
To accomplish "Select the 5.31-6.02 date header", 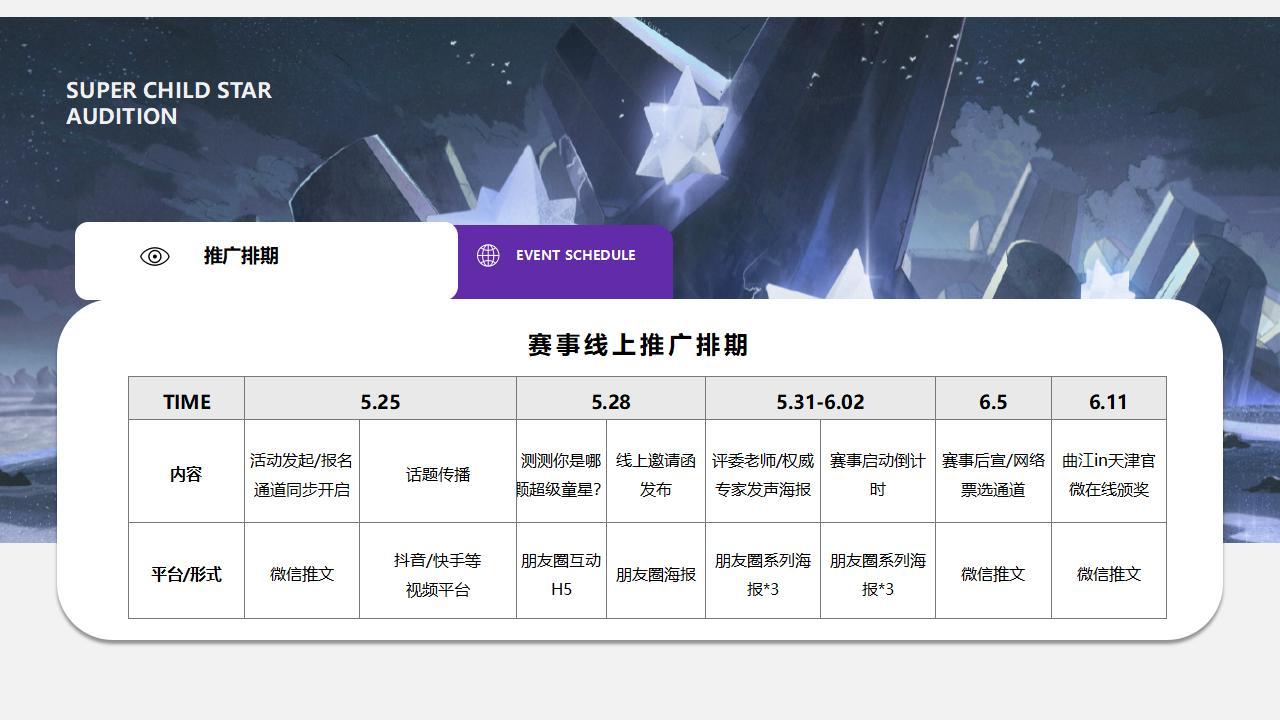I will (x=821, y=399).
